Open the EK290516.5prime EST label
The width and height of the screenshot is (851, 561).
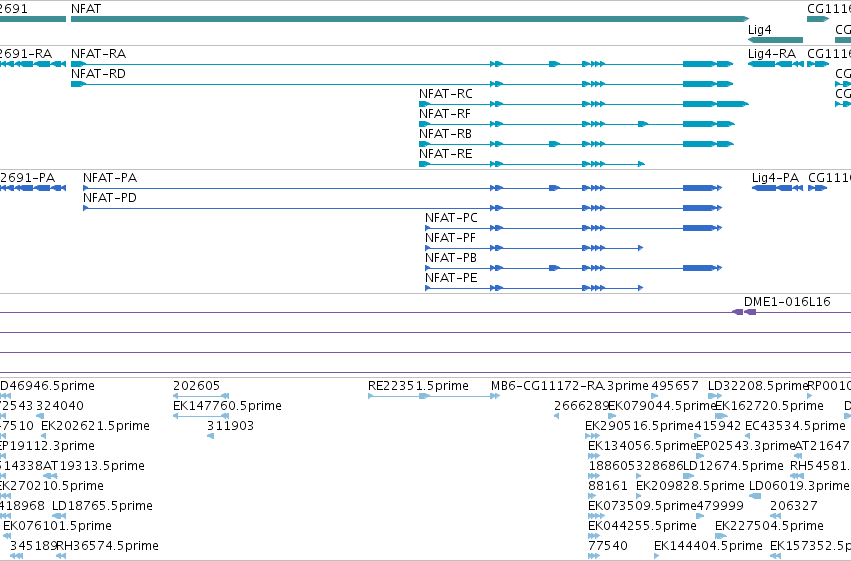[639, 426]
